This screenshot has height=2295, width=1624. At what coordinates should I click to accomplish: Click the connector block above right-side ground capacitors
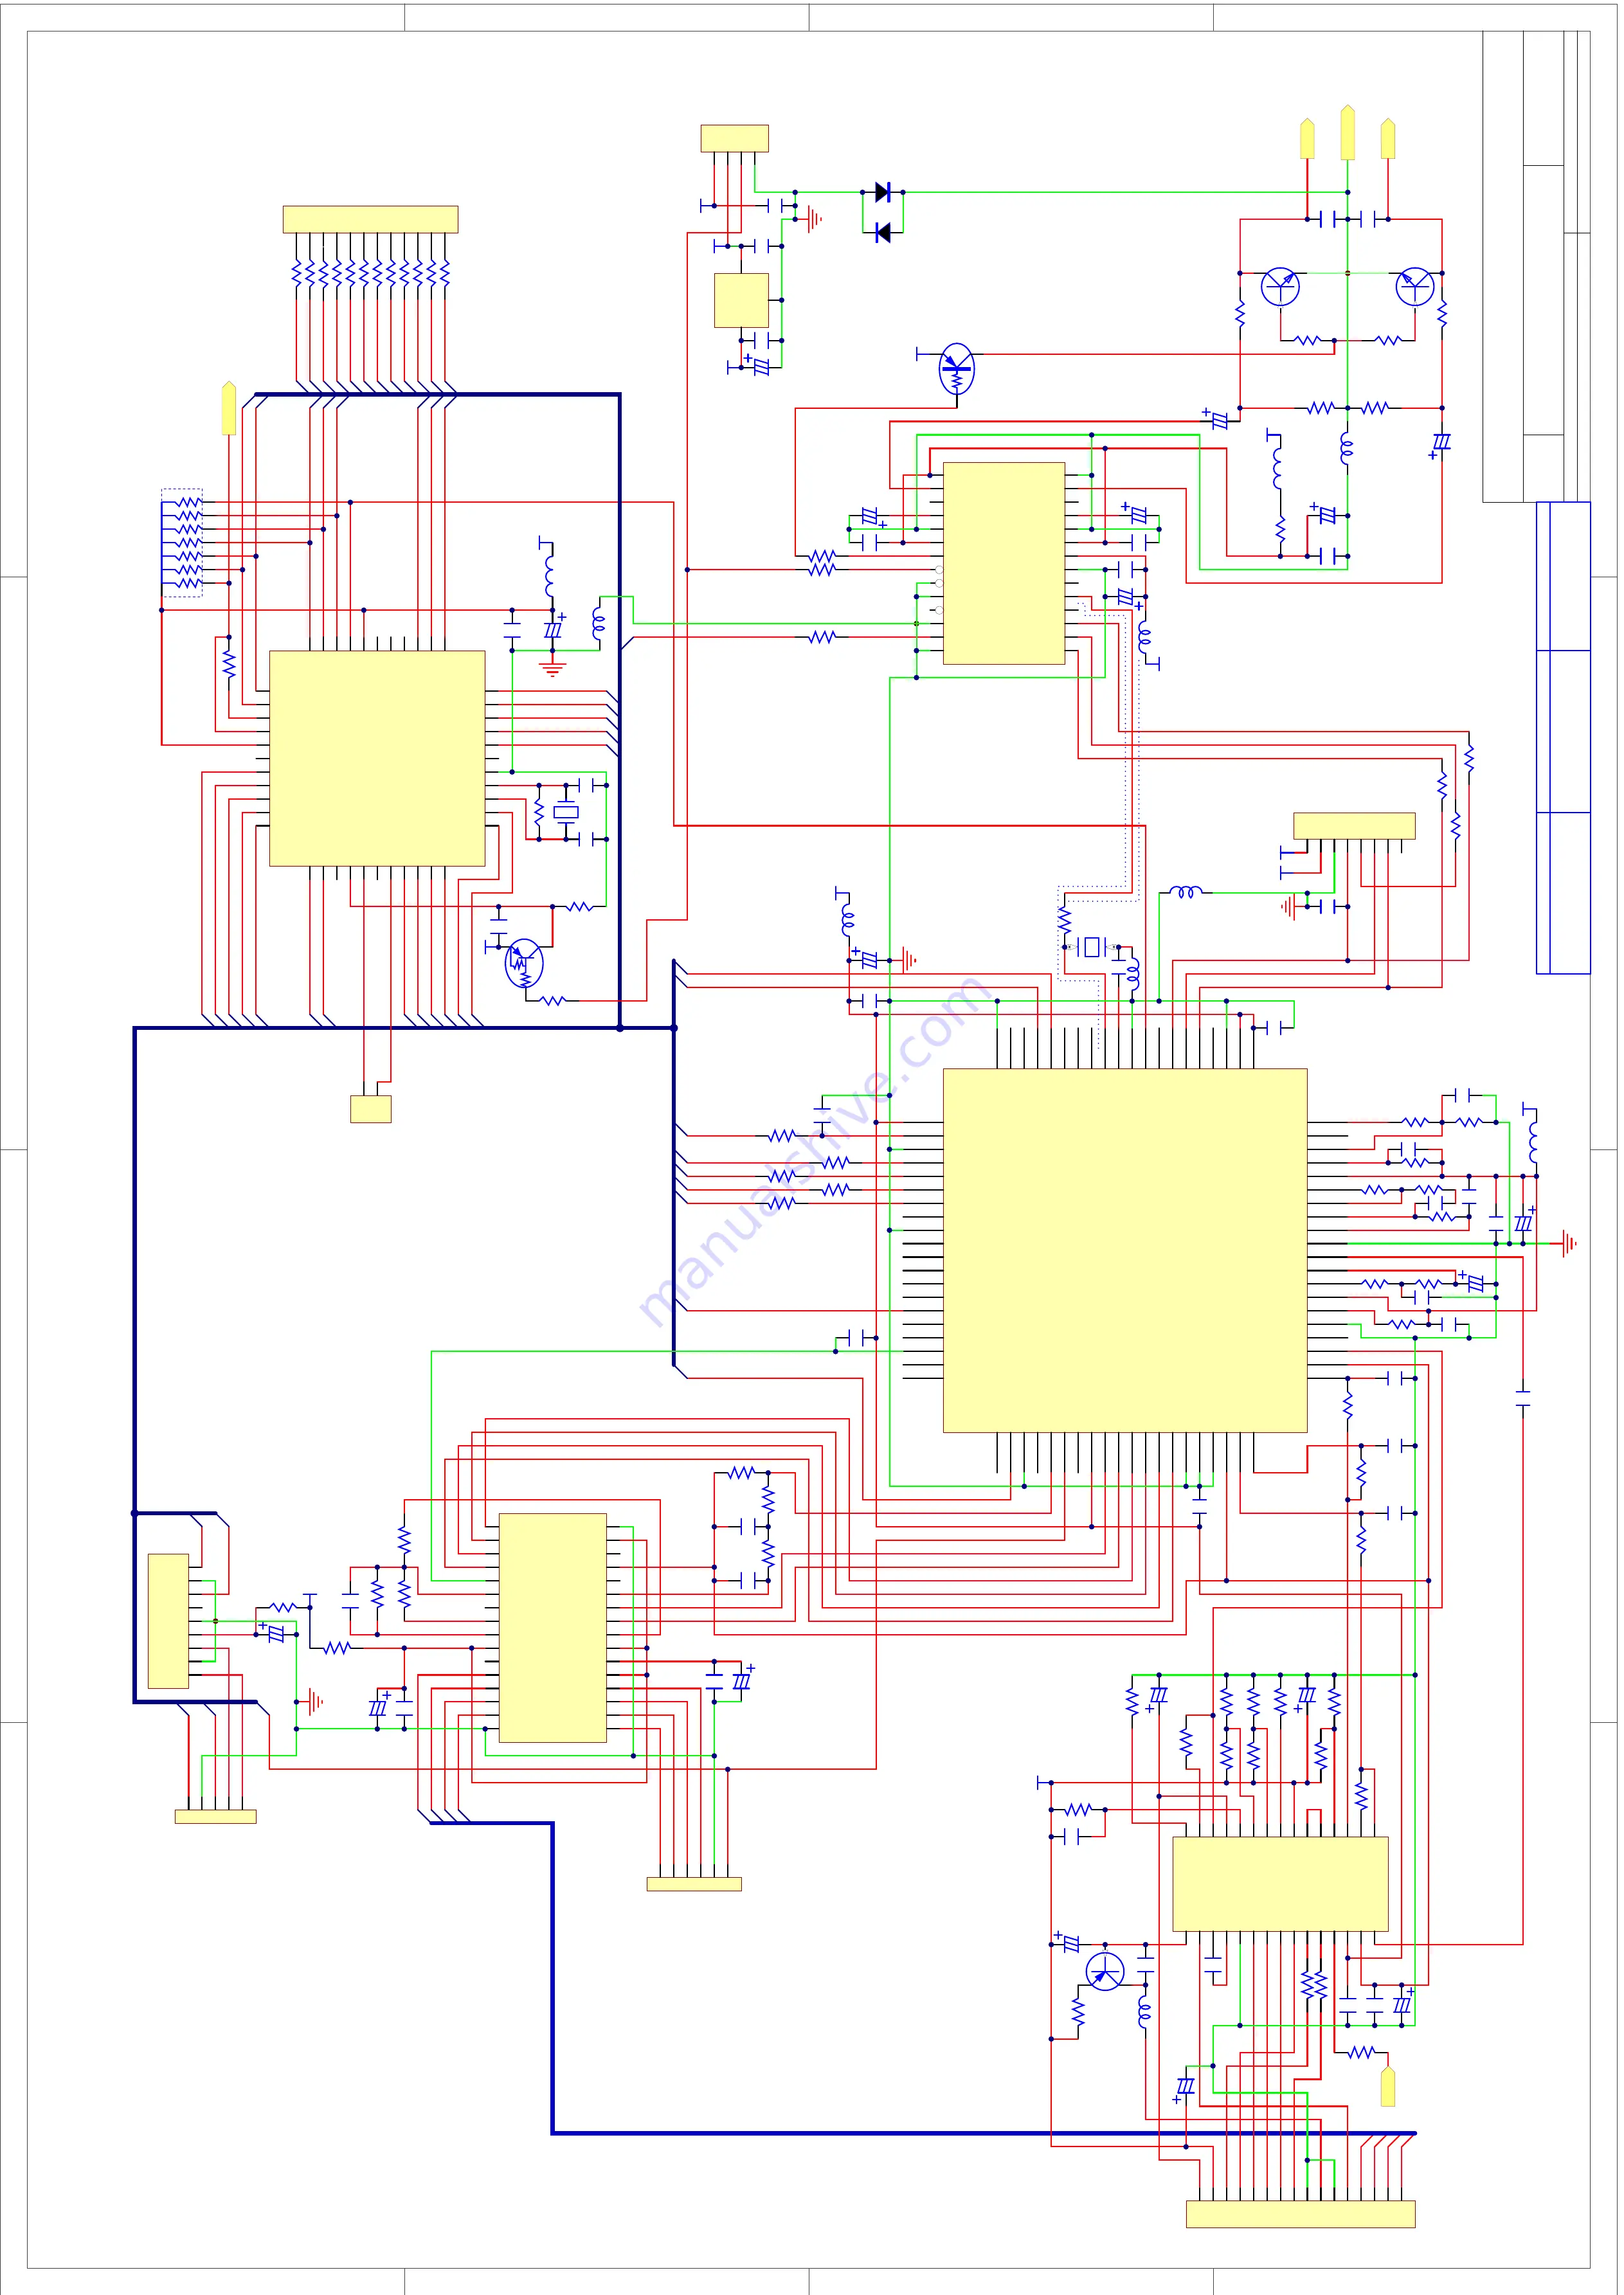click(x=1354, y=826)
